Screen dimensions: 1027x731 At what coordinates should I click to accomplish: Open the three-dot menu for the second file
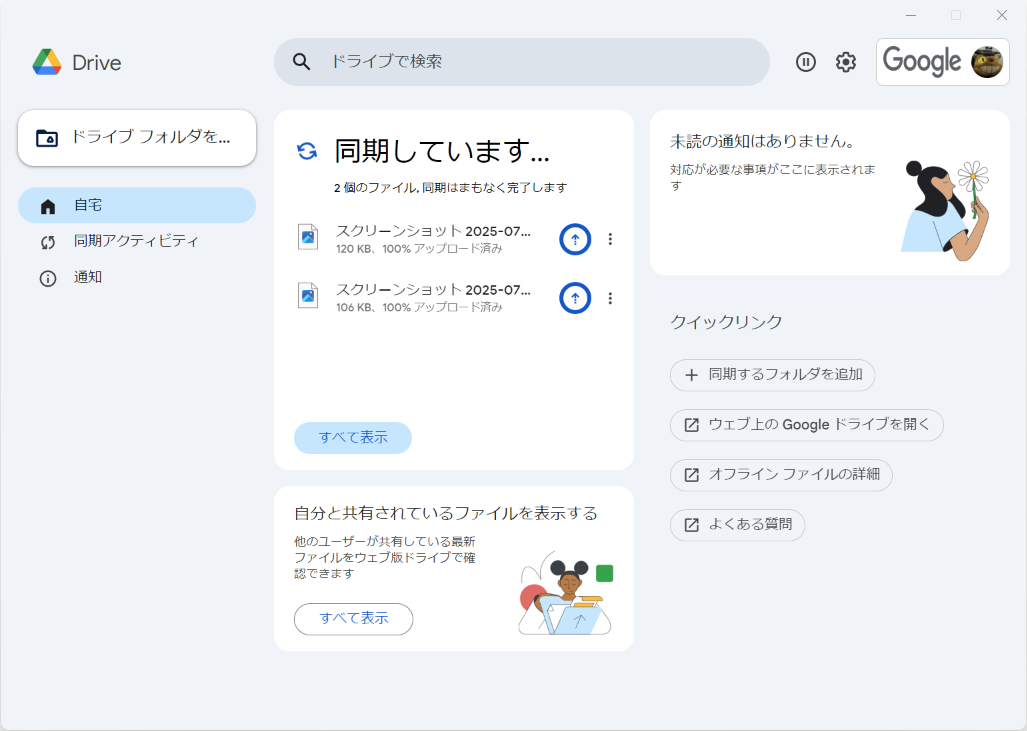[x=611, y=297]
